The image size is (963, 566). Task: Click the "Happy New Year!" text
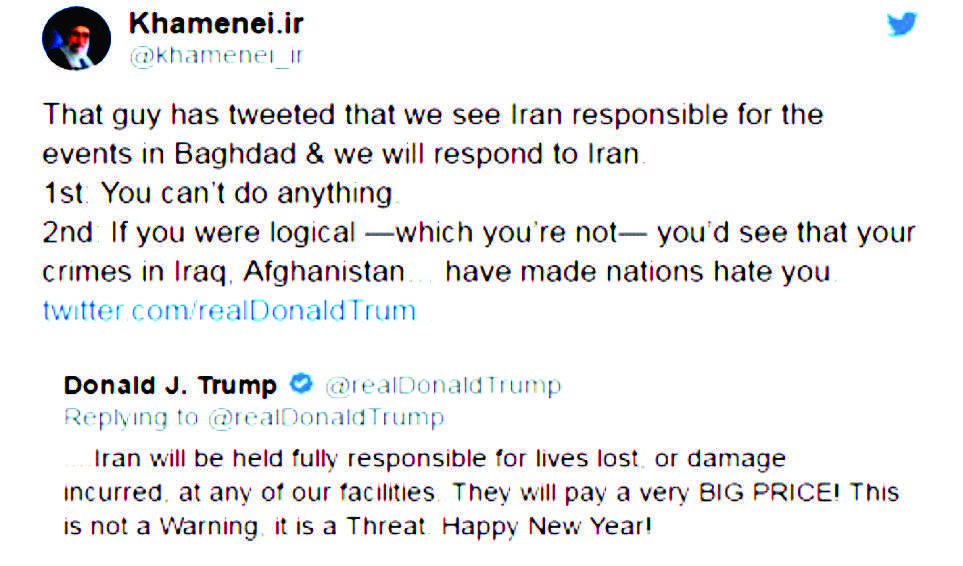point(548,525)
